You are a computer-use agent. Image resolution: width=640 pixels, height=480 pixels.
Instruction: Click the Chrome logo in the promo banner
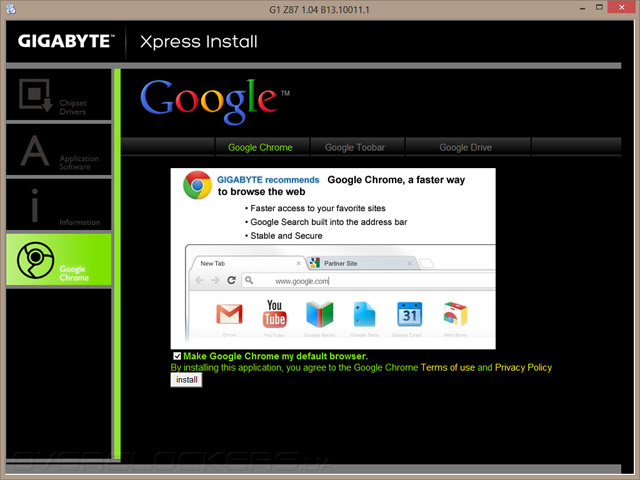(x=198, y=185)
